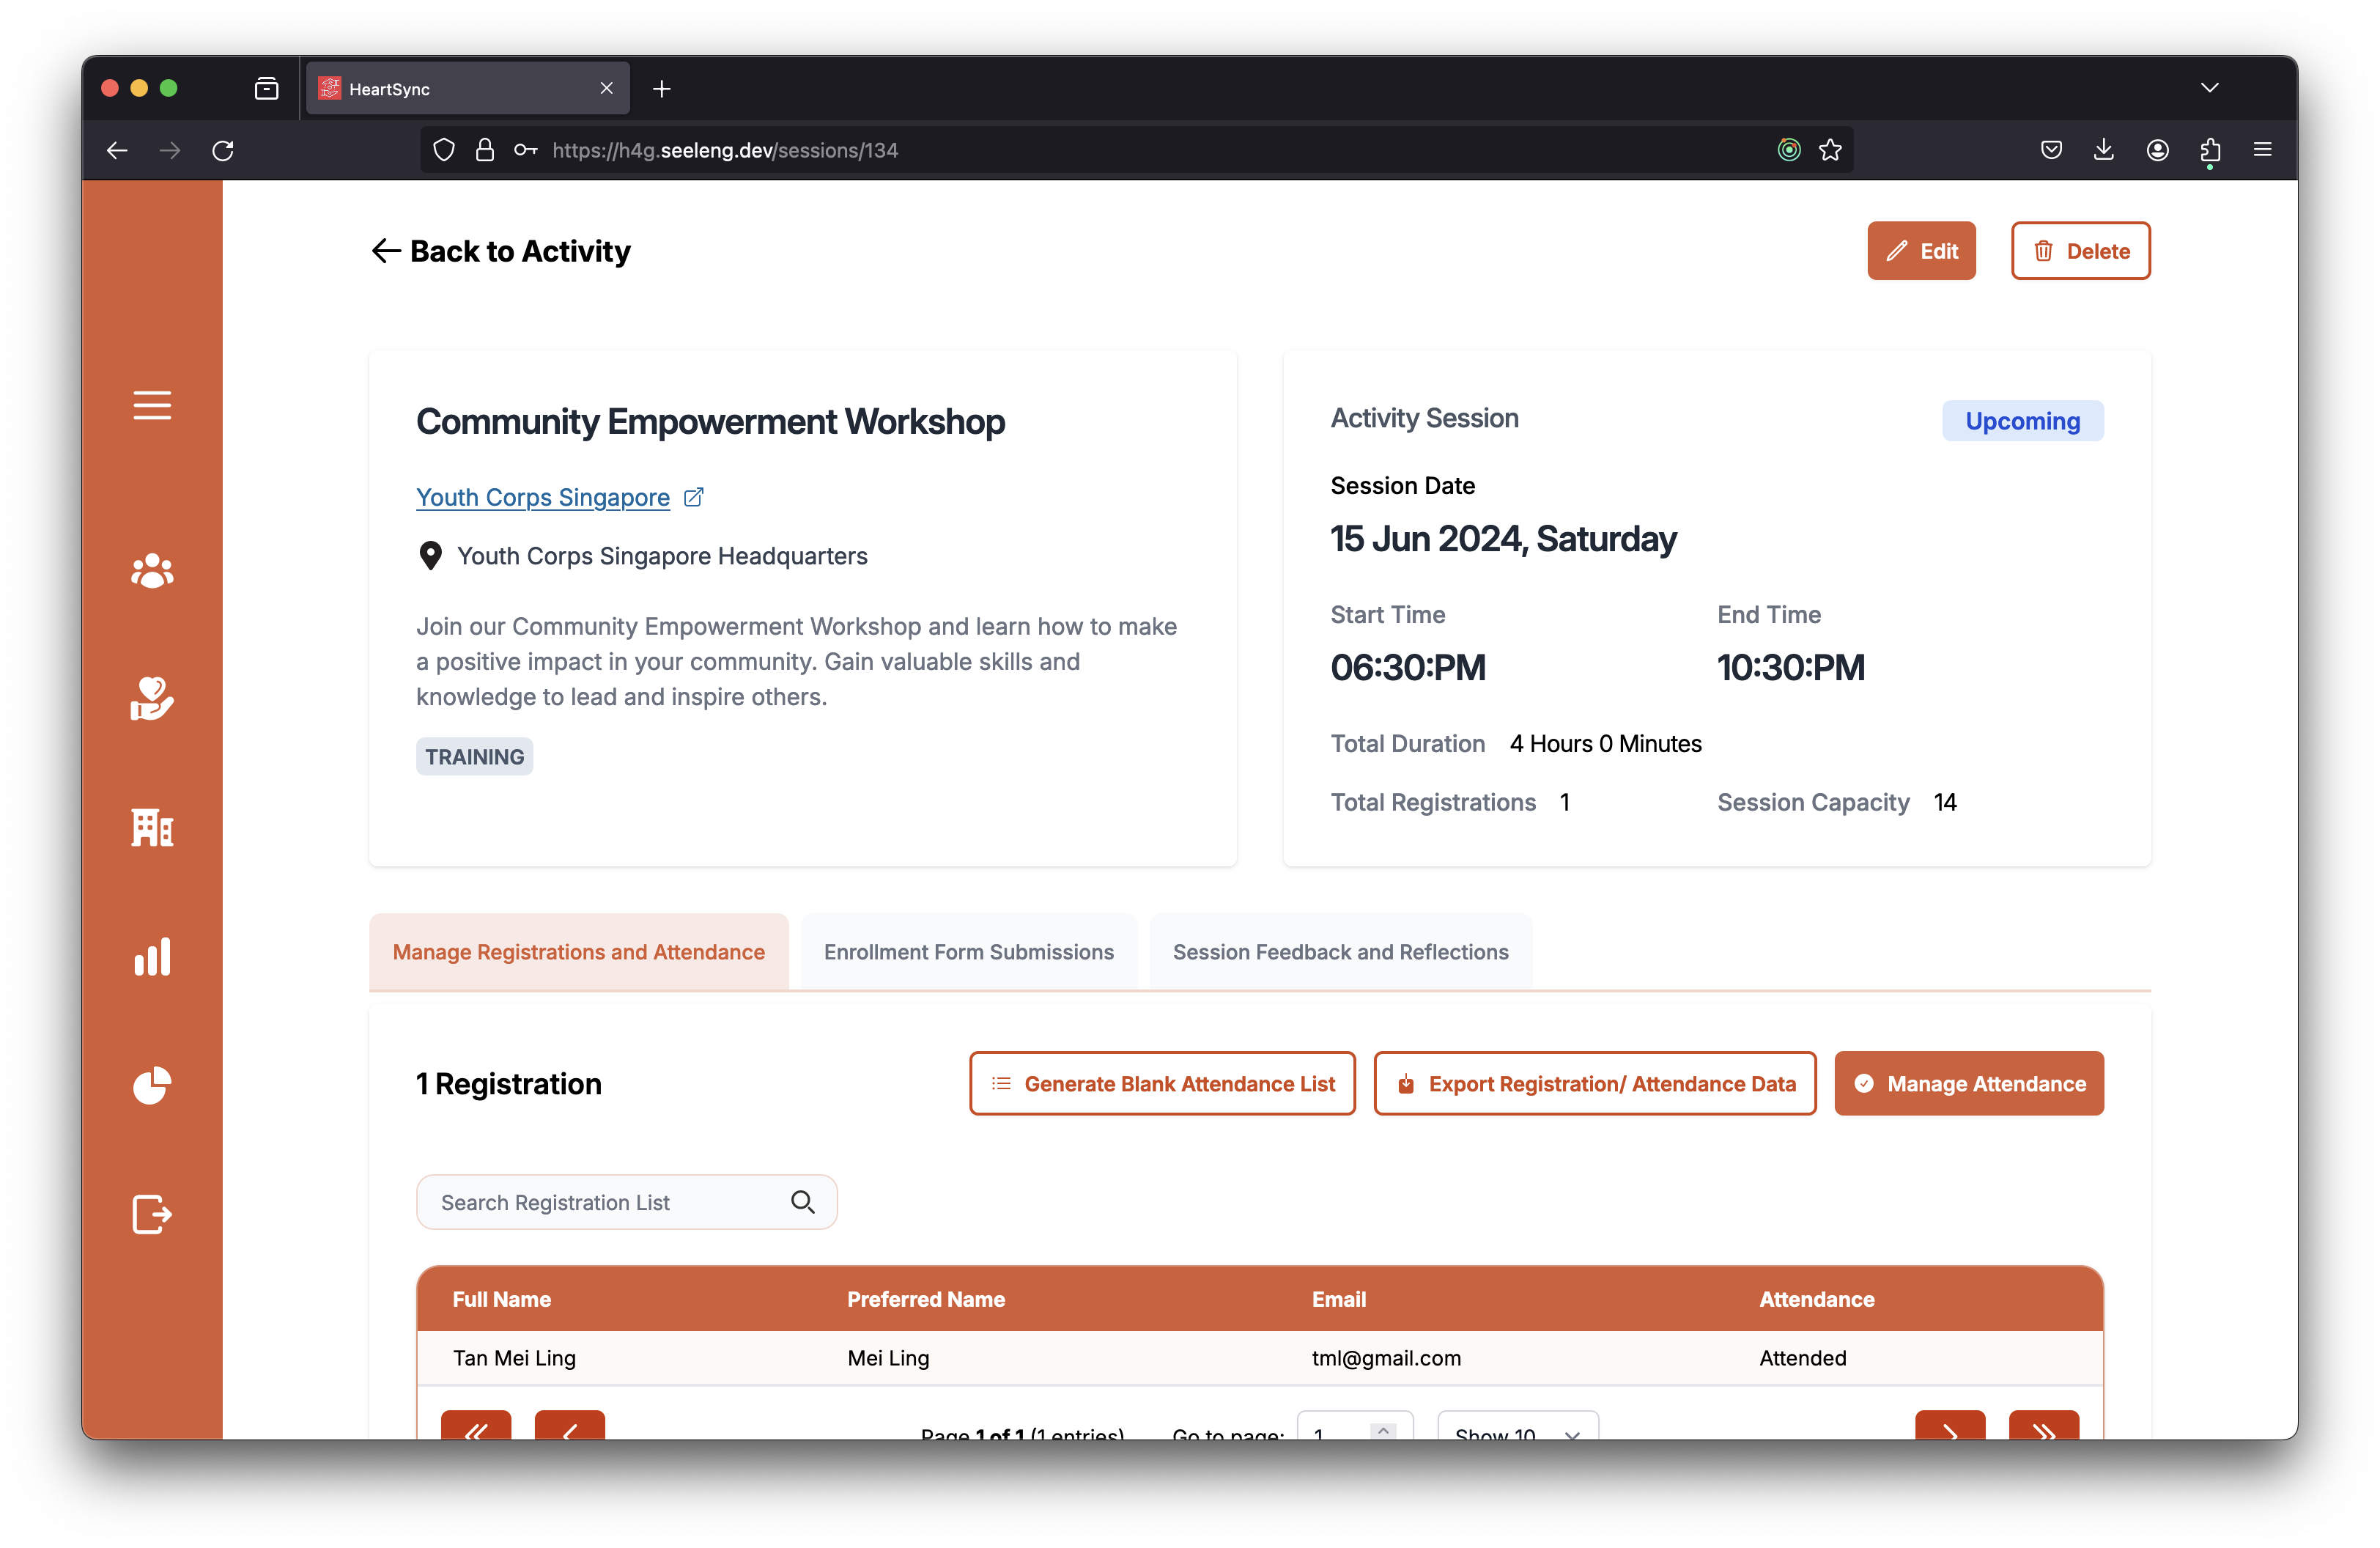This screenshot has height=1548, width=2380.
Task: Expand the browser tab list chevron
Action: [2209, 88]
